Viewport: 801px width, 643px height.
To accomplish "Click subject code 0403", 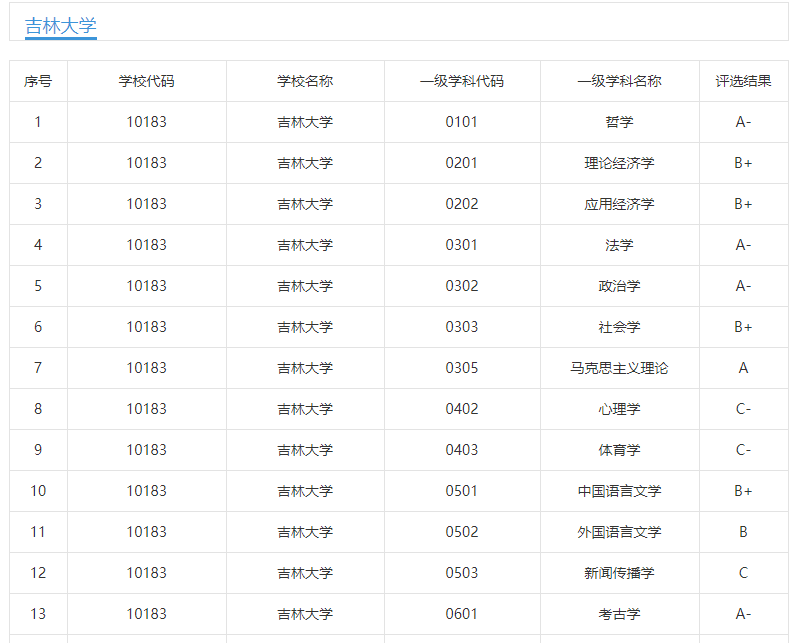I will pos(462,450).
